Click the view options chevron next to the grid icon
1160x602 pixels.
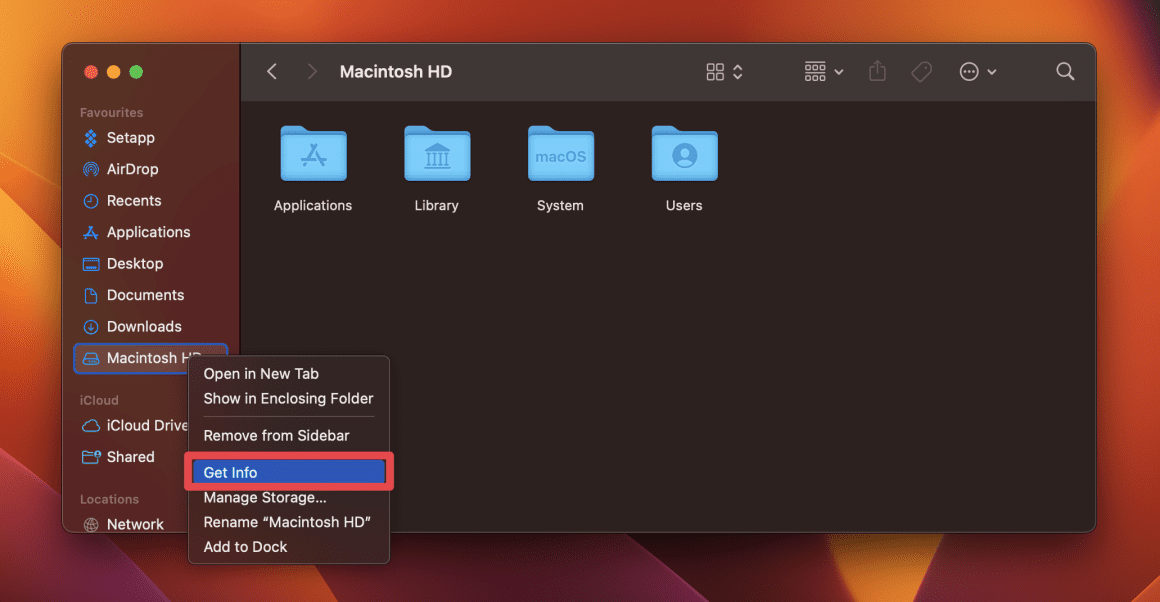coord(737,71)
